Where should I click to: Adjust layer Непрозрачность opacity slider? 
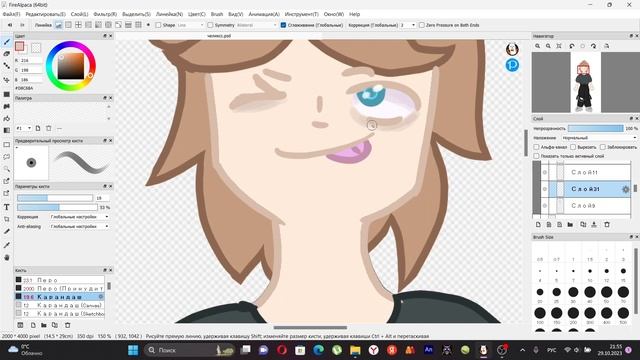click(596, 128)
